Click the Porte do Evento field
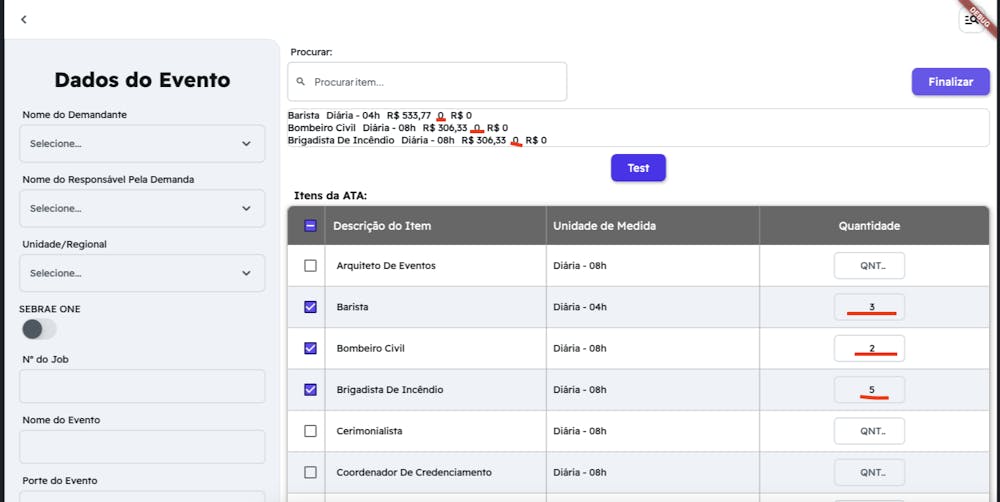 [x=142, y=496]
